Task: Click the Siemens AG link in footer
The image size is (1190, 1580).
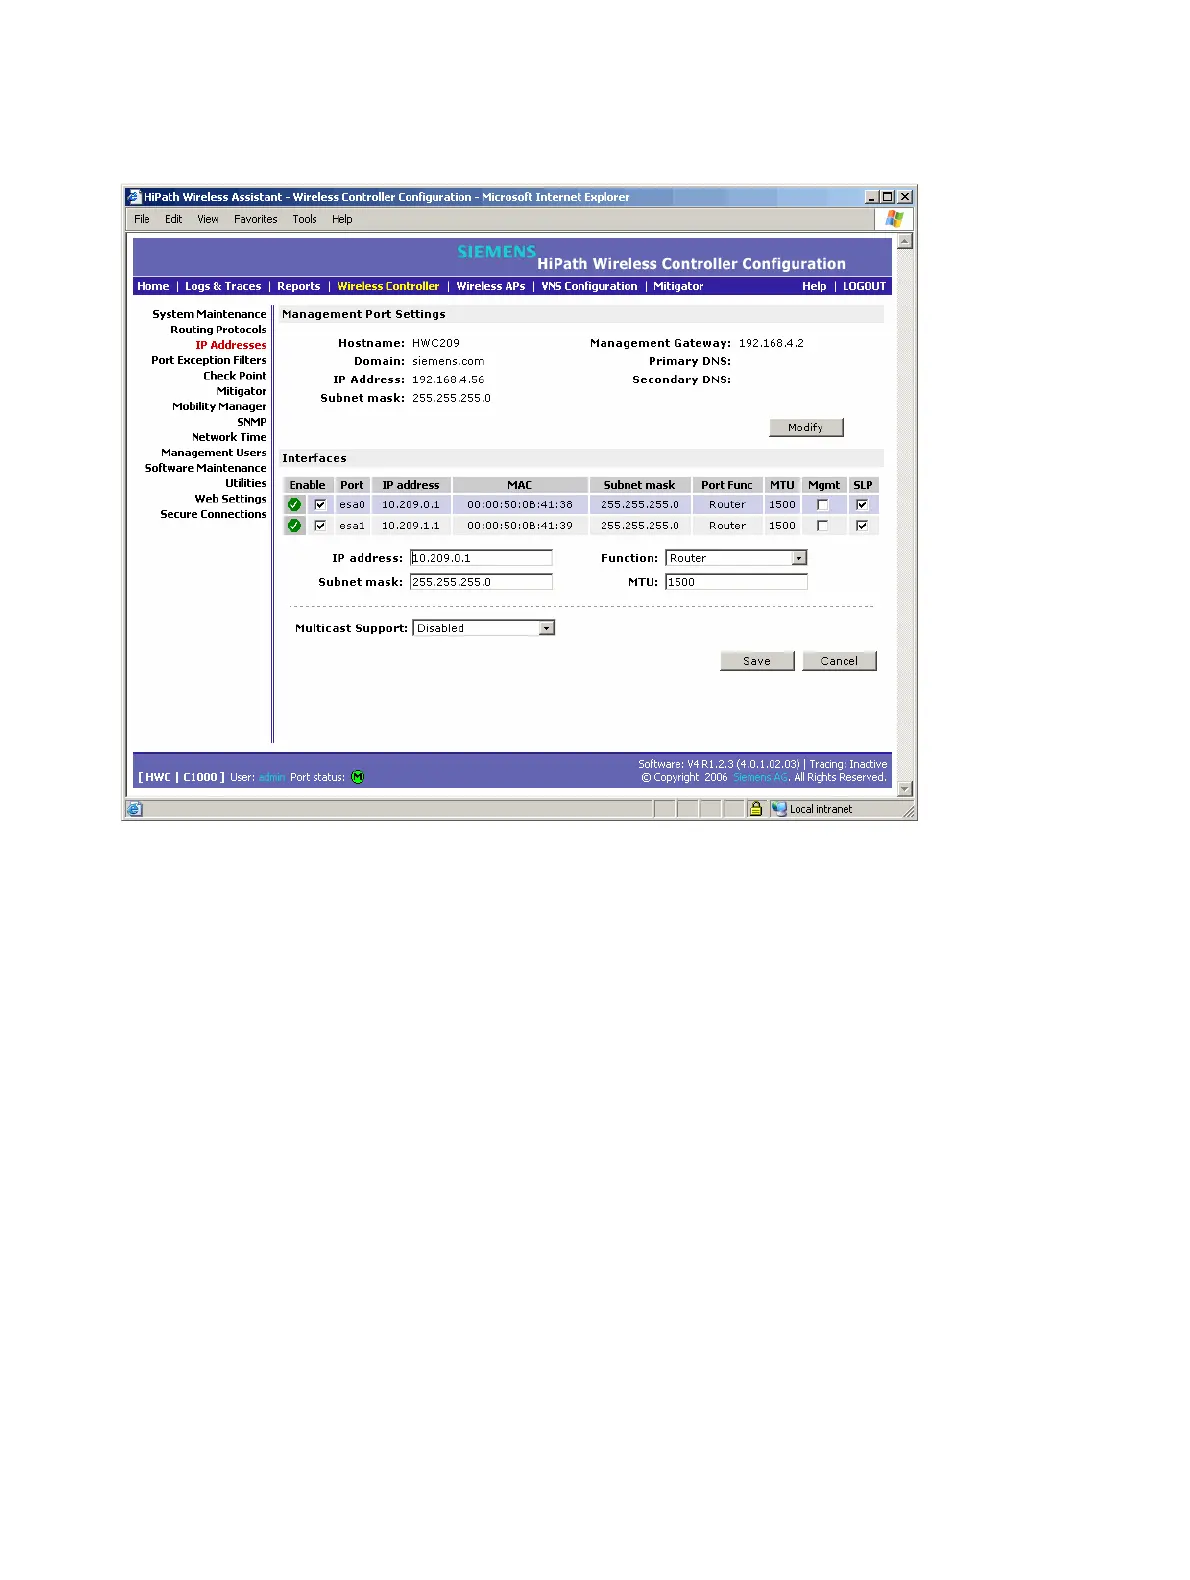Action: (x=760, y=777)
